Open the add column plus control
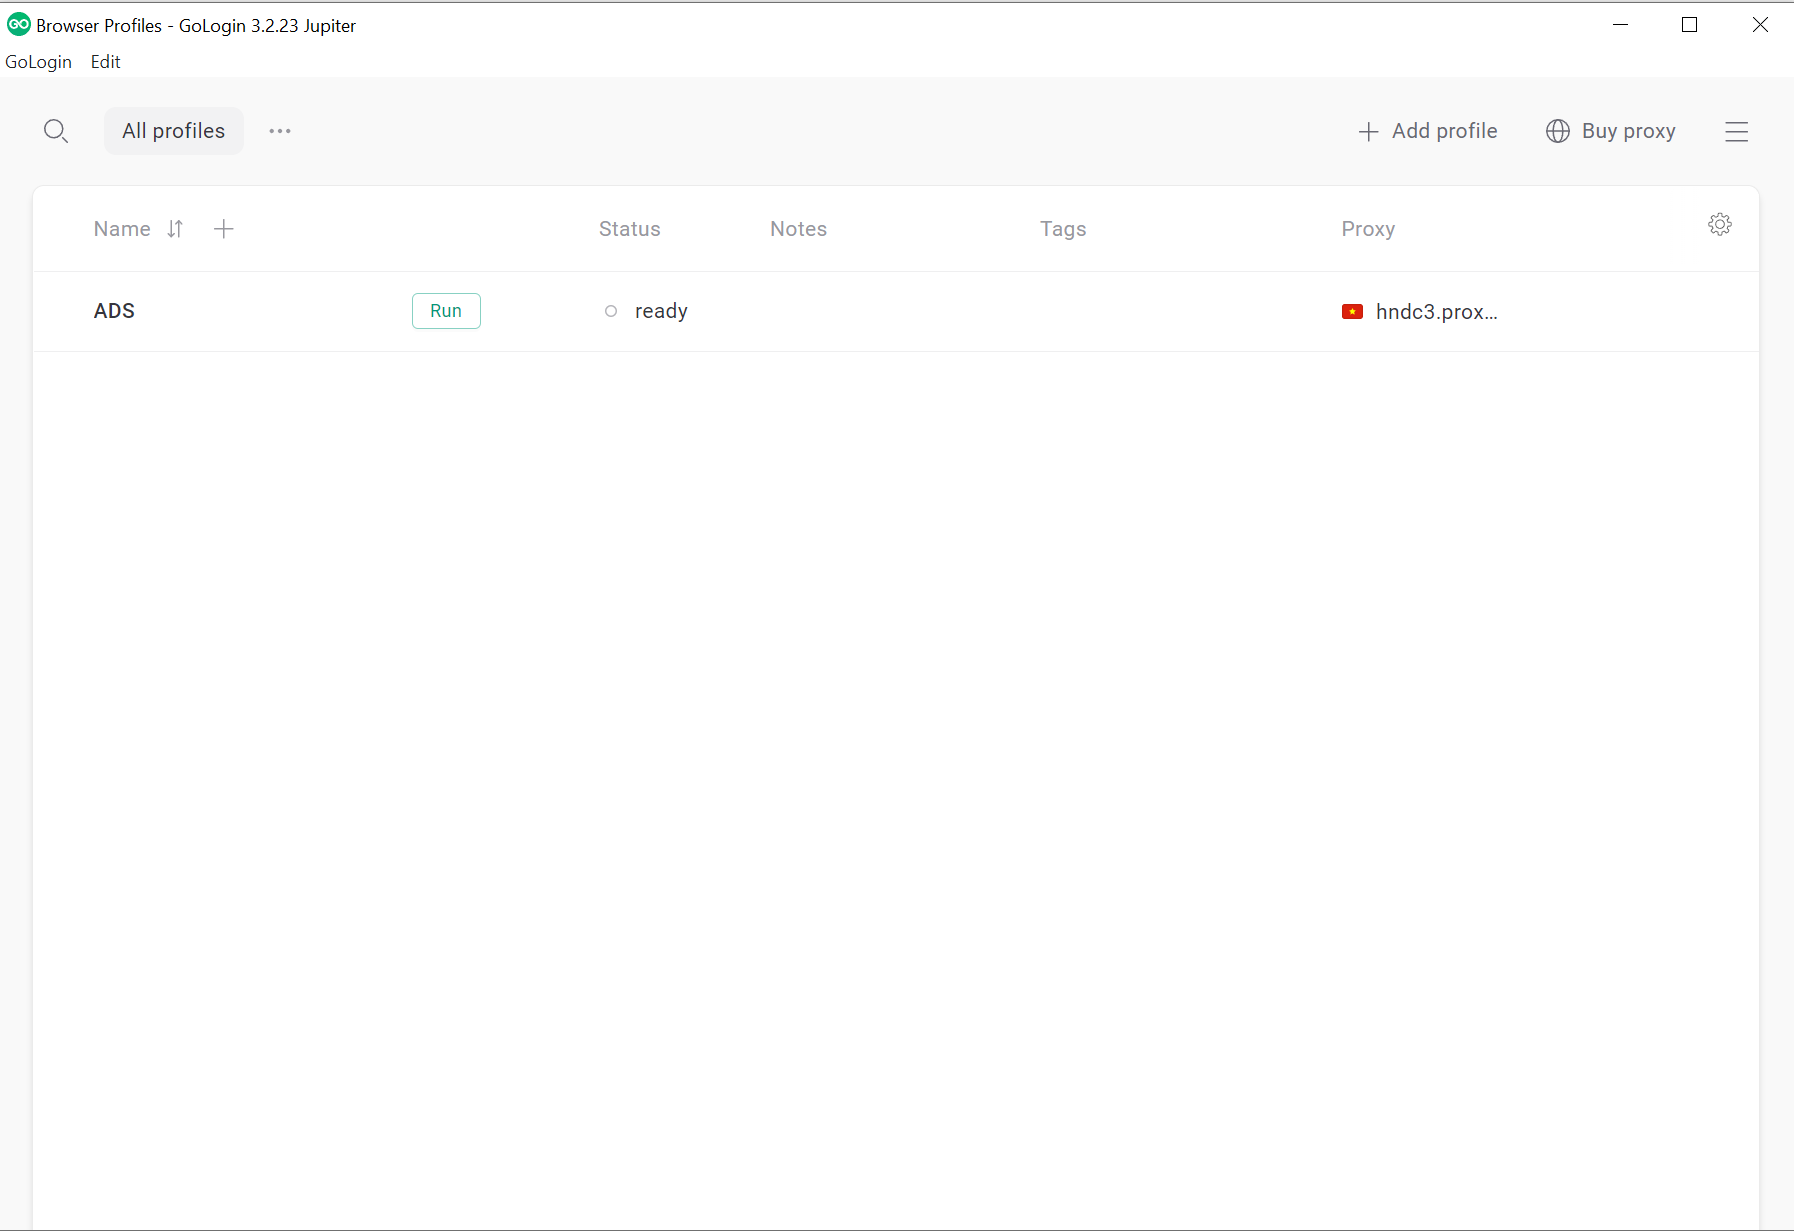 click(x=223, y=229)
